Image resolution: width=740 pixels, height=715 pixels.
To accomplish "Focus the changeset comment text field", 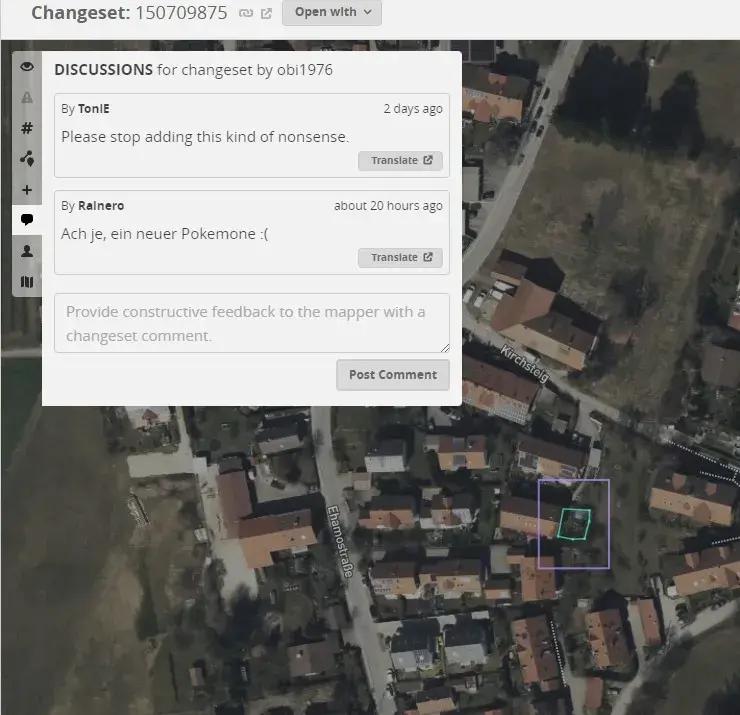I will pos(251,323).
